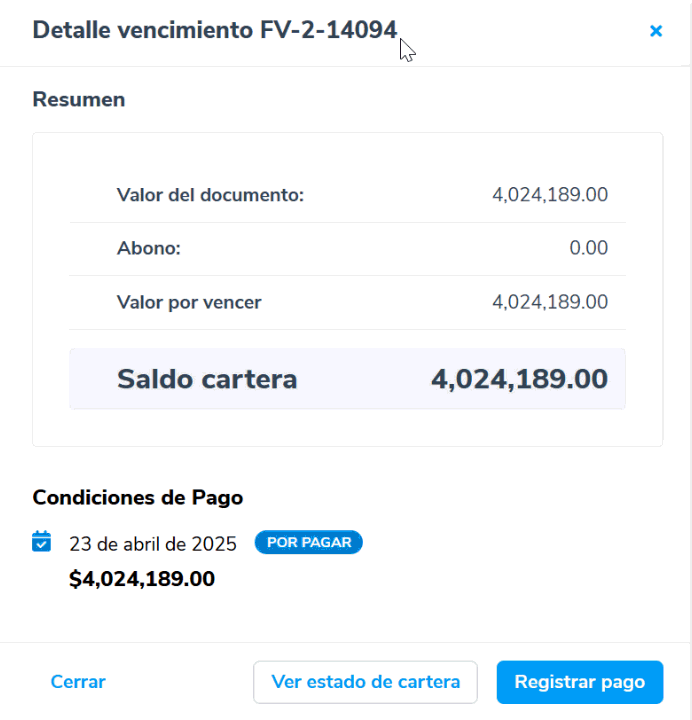Click the Cerrar link
The height and width of the screenshot is (720, 692).
click(78, 682)
